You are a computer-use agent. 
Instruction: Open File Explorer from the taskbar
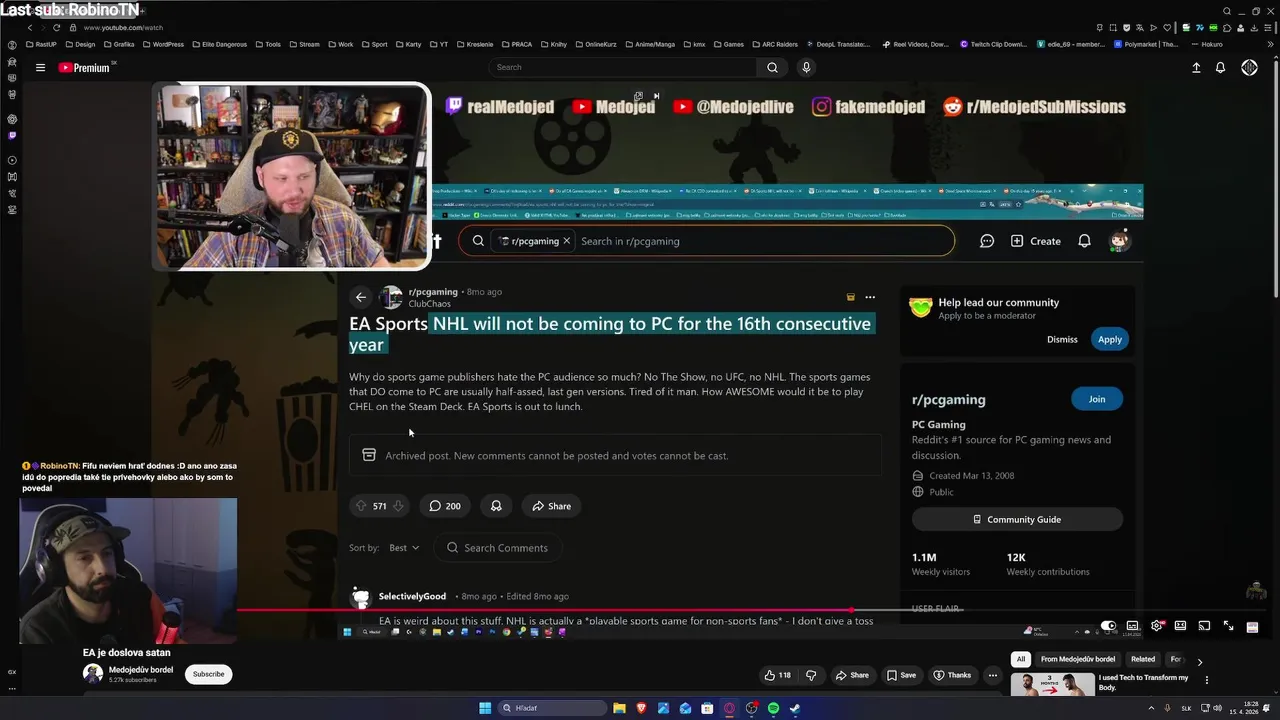(619, 708)
